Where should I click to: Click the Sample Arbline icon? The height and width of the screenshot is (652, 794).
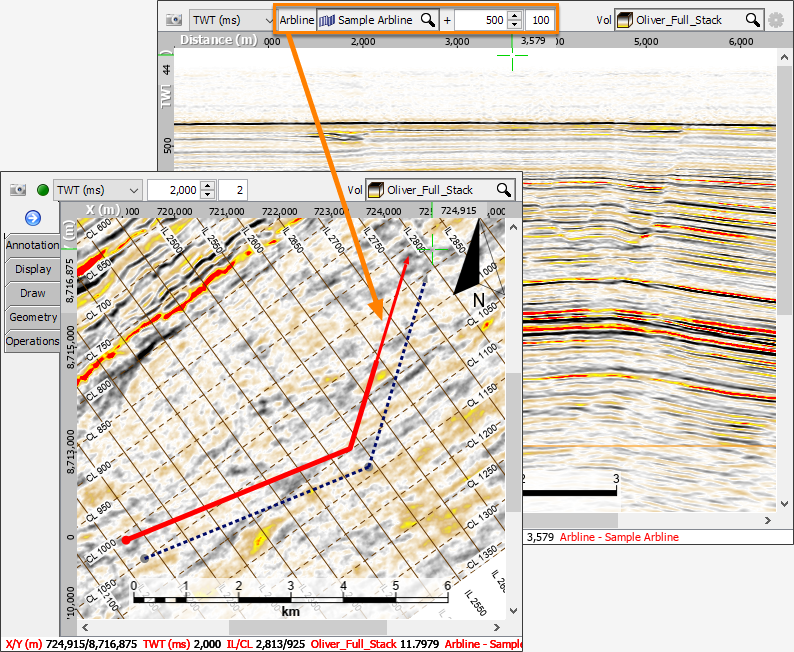click(327, 20)
